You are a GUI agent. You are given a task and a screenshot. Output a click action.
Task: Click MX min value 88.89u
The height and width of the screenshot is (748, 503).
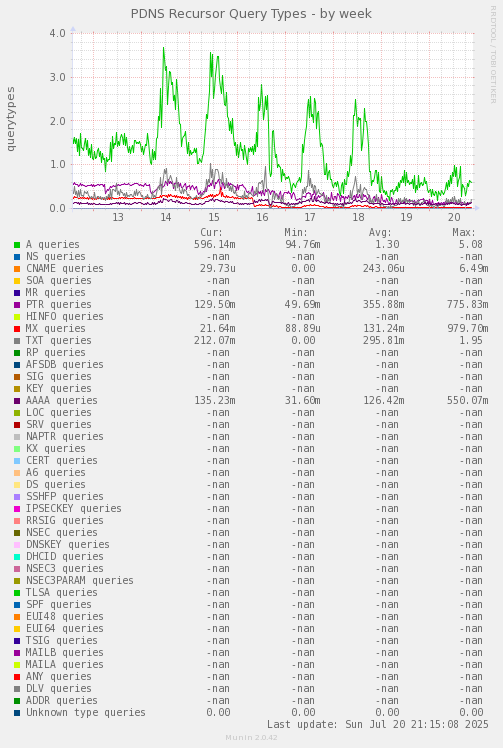tap(302, 328)
